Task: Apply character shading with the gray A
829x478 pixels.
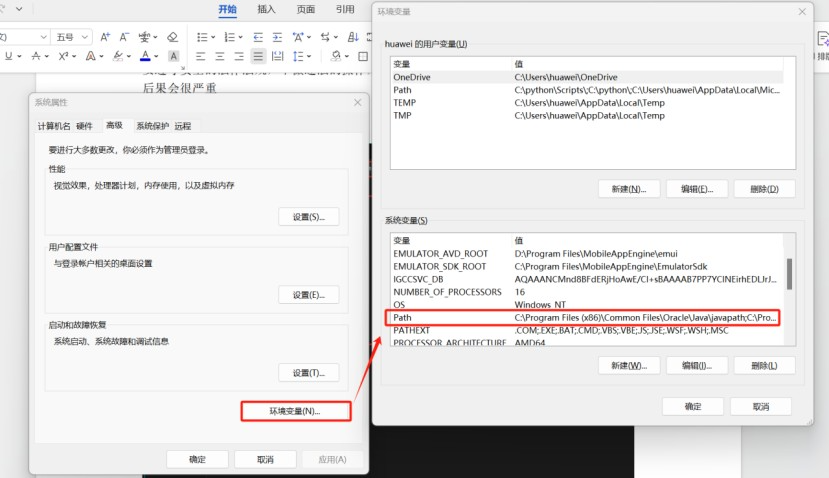Action: pyautogui.click(x=173, y=56)
